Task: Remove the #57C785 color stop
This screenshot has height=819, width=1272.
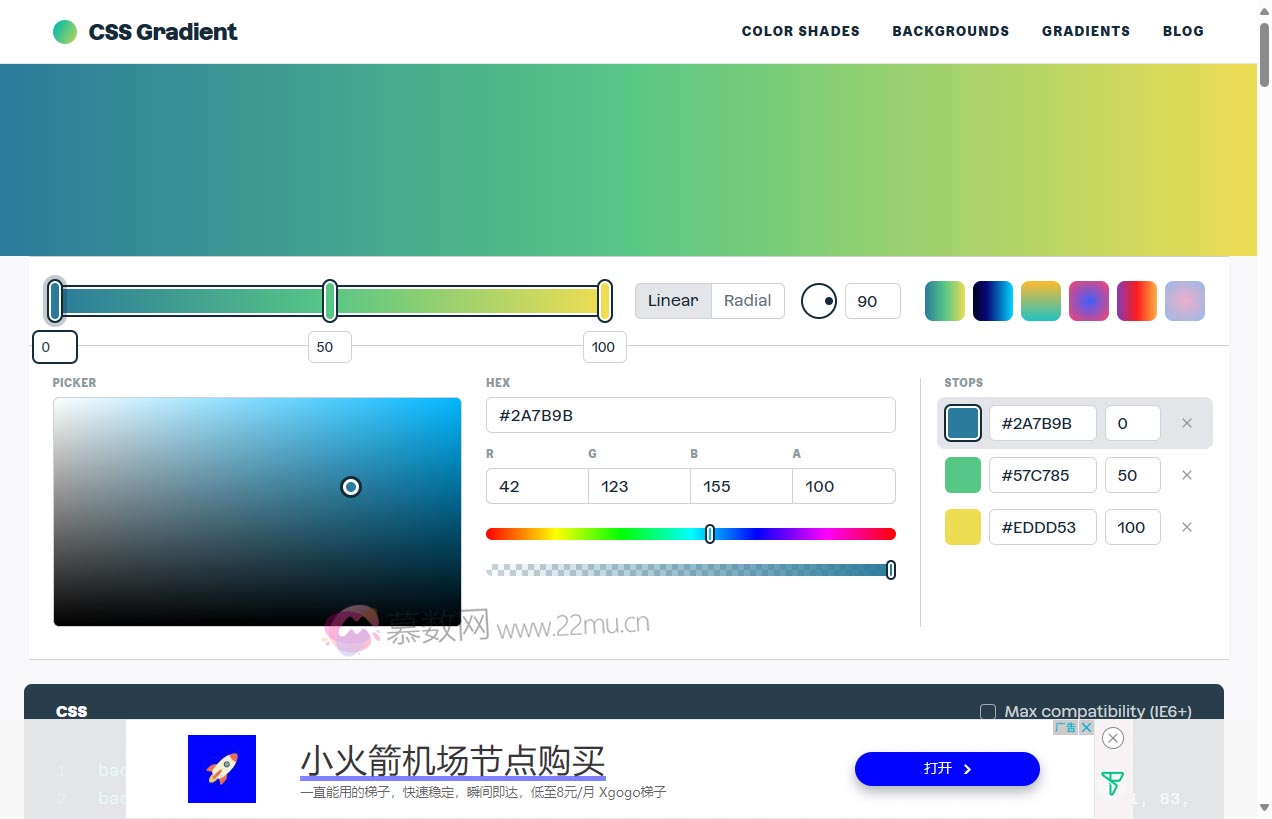Action: [1186, 475]
